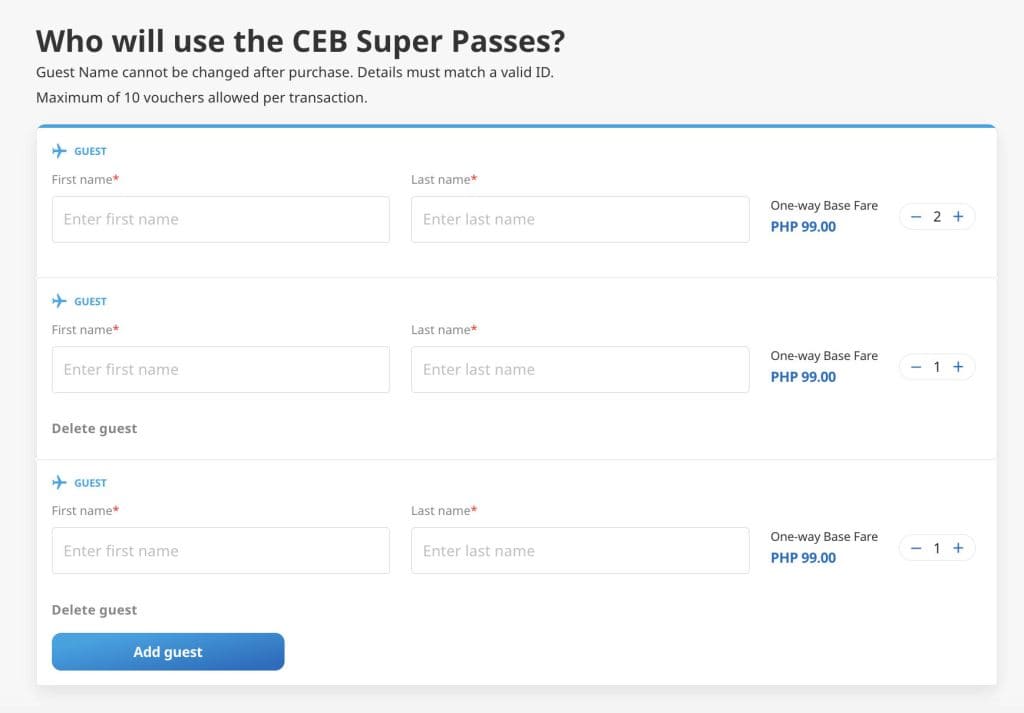Remove the third guest via Delete guest
Image resolution: width=1024 pixels, height=713 pixels.
click(94, 610)
